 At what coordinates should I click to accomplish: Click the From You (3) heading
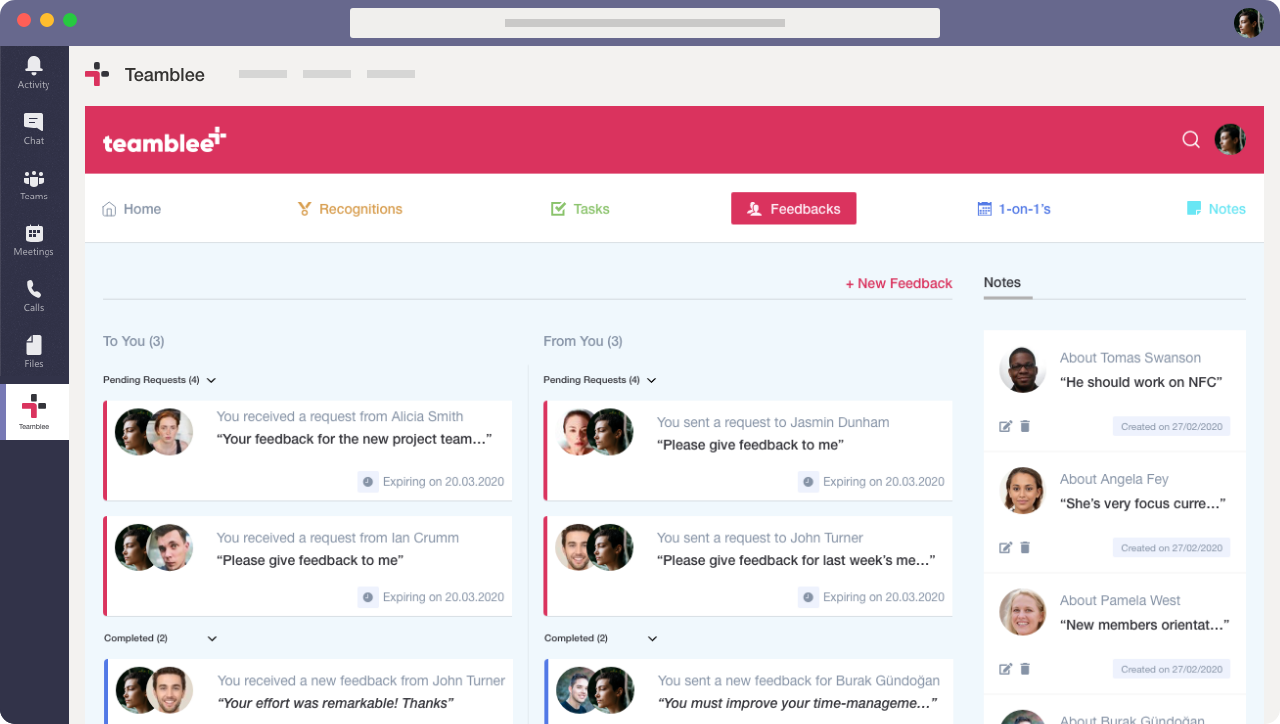(583, 341)
